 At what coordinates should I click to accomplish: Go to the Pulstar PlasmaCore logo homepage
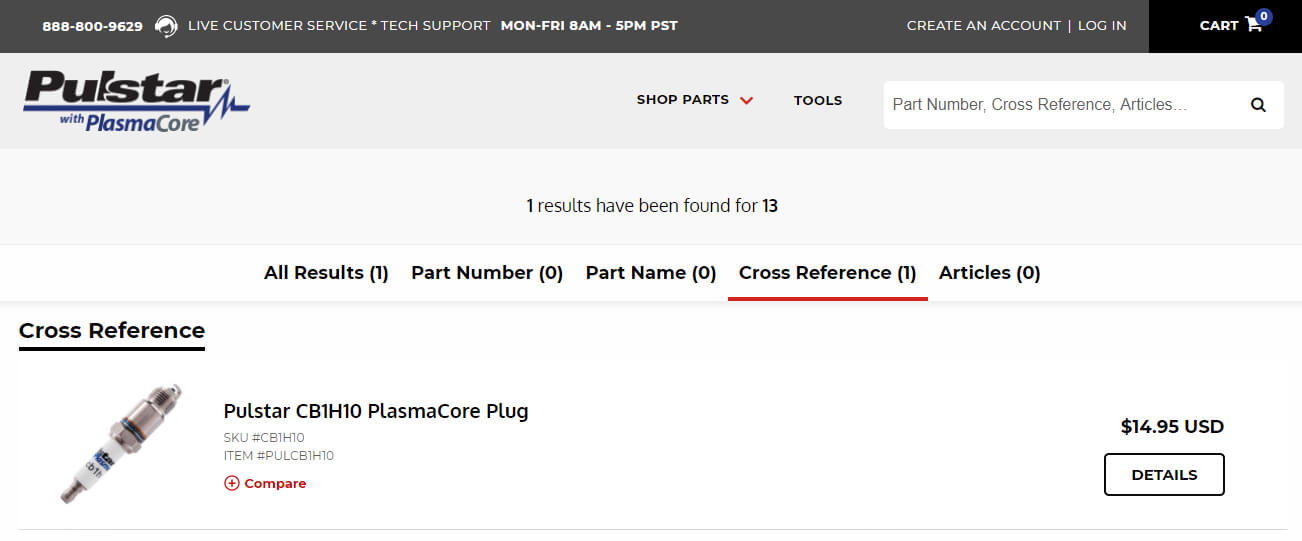136,101
